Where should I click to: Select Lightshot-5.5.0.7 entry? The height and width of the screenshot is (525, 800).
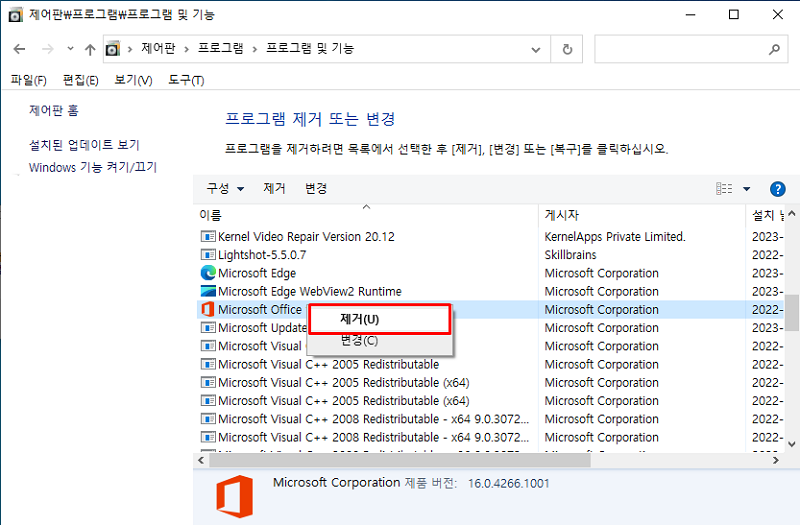262,255
